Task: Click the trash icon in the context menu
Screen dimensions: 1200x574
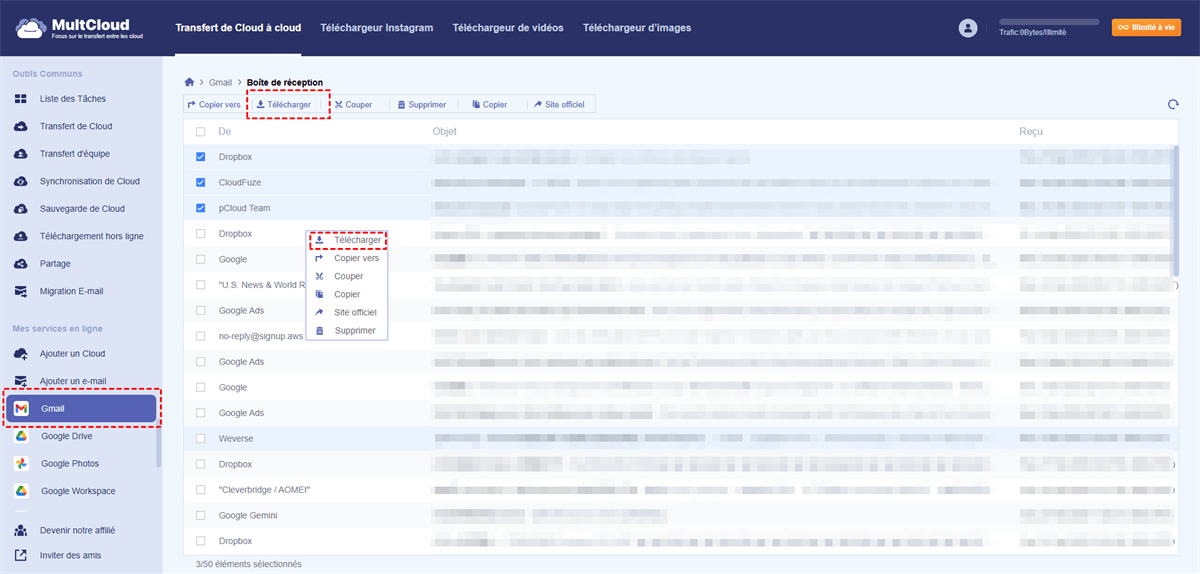Action: tap(319, 330)
